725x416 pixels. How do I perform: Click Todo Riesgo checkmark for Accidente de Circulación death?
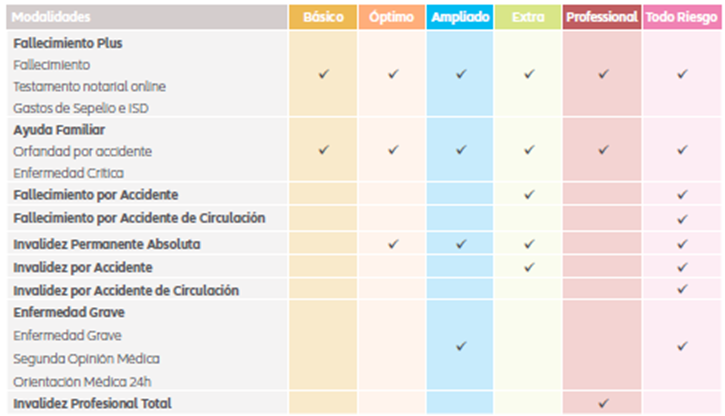tap(682, 218)
